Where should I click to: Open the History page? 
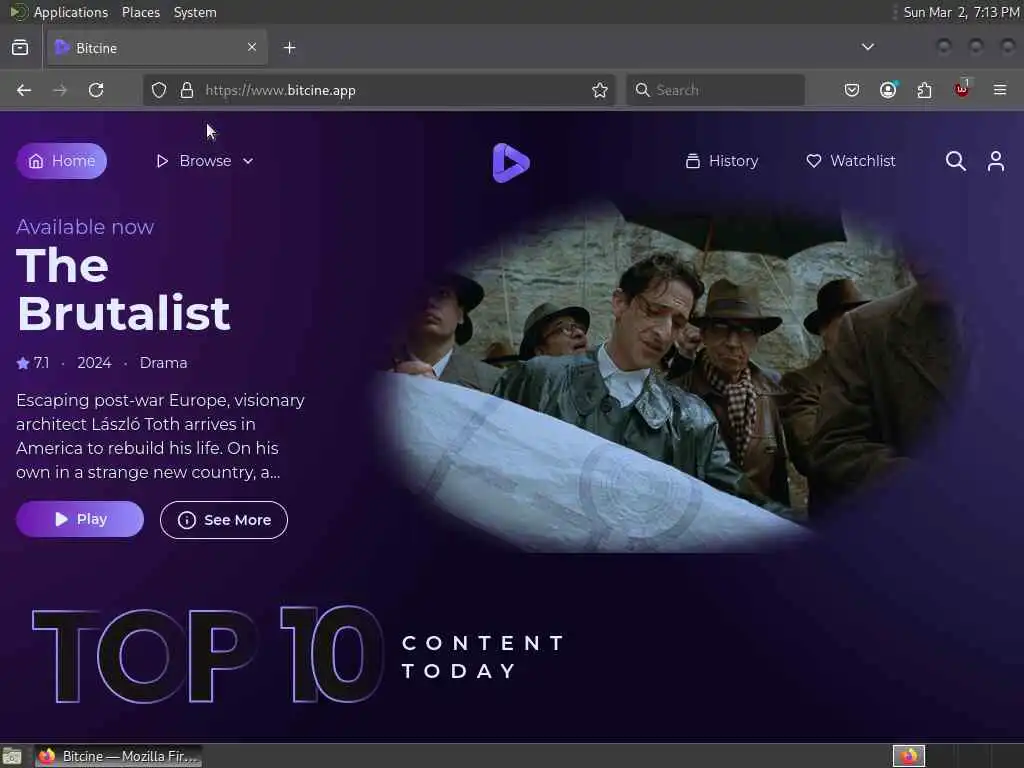[722, 161]
